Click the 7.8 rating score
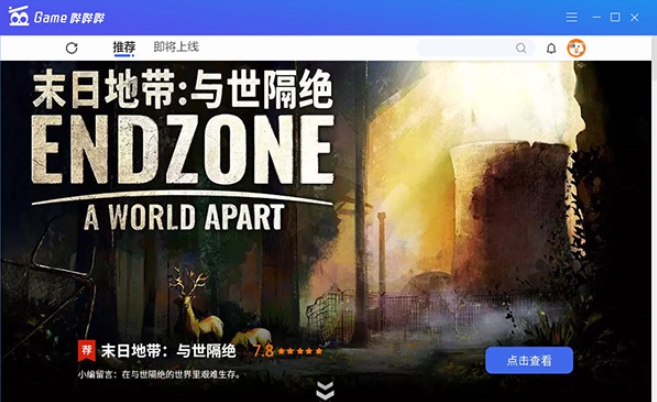Screen dimensions: 657x402 pyautogui.click(x=263, y=351)
